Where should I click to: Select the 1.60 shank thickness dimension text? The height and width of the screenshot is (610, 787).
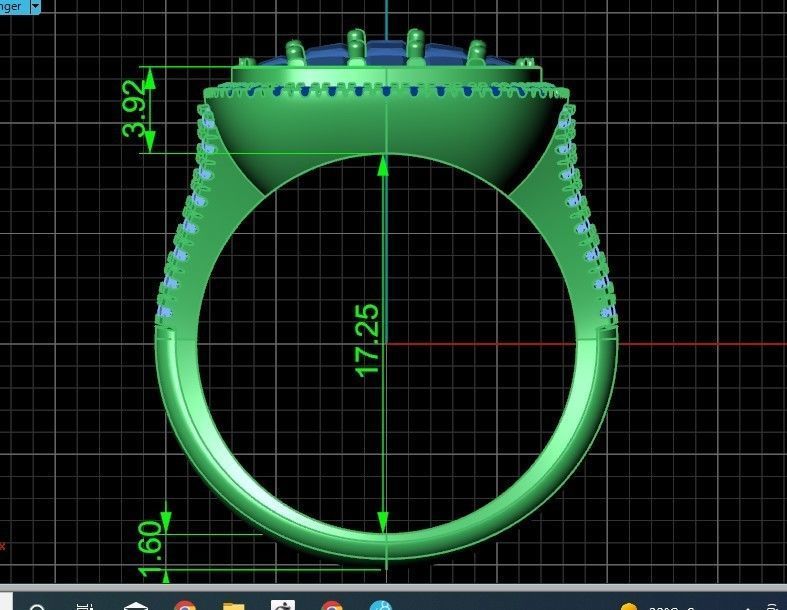[x=150, y=549]
